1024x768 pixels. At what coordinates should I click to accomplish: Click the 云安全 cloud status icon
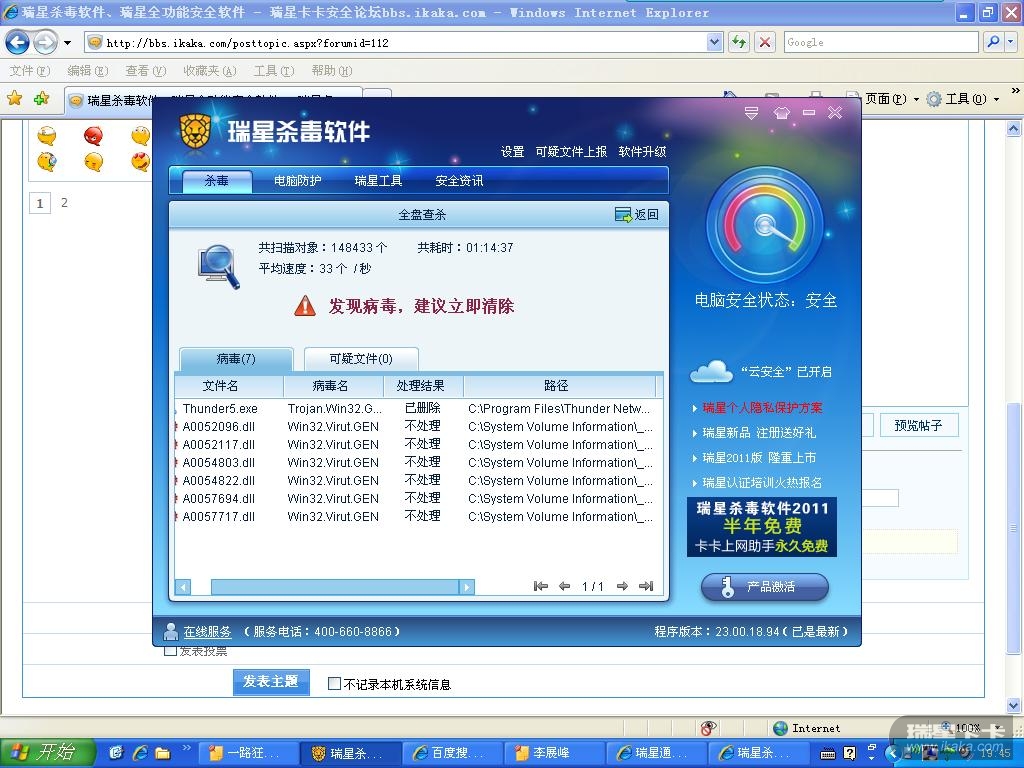coord(712,372)
